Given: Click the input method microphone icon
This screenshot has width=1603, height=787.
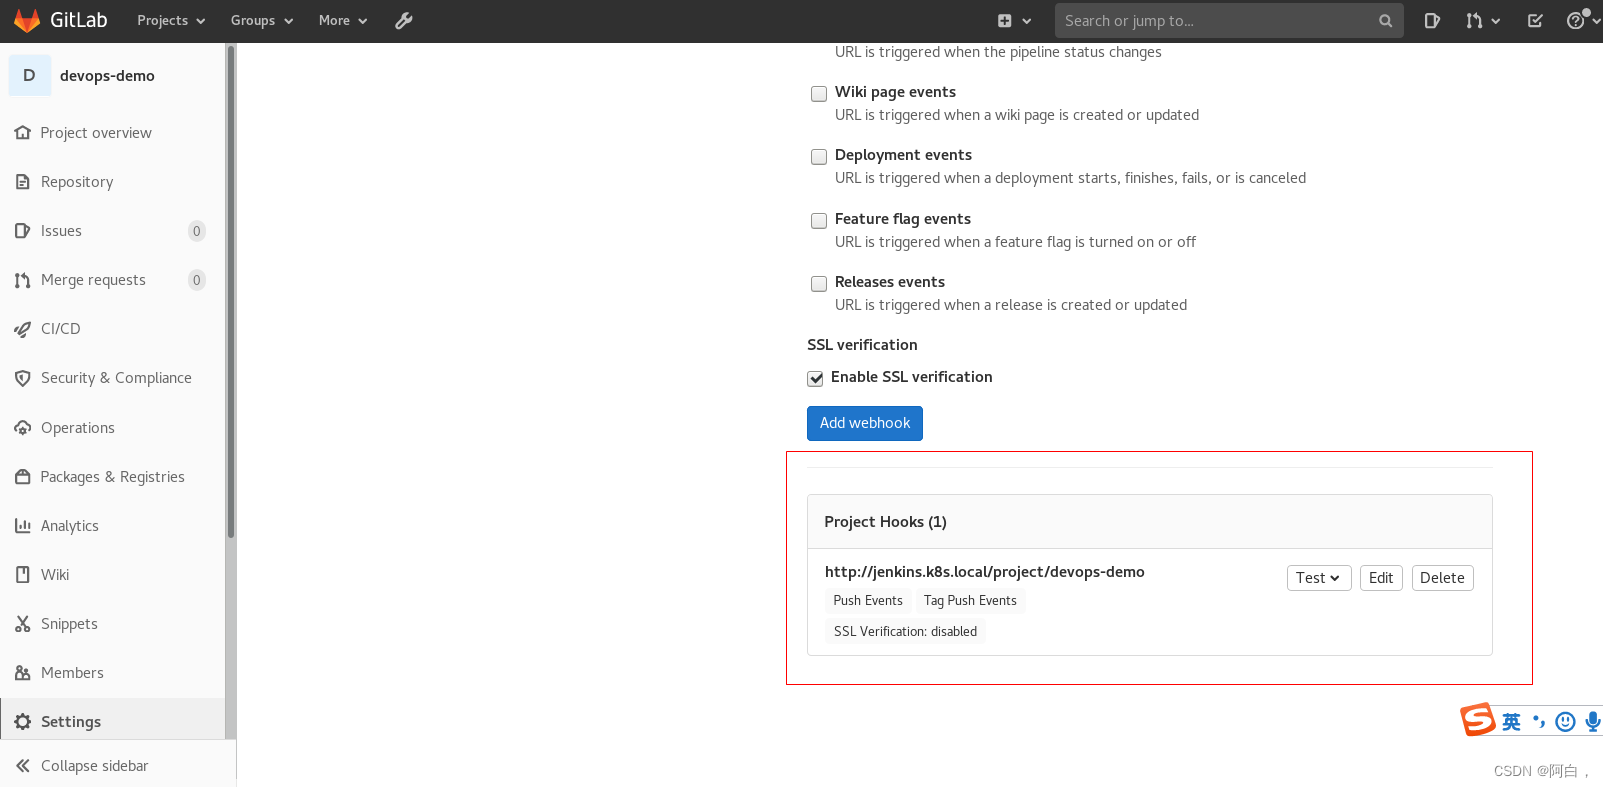Looking at the screenshot, I should (x=1593, y=721).
